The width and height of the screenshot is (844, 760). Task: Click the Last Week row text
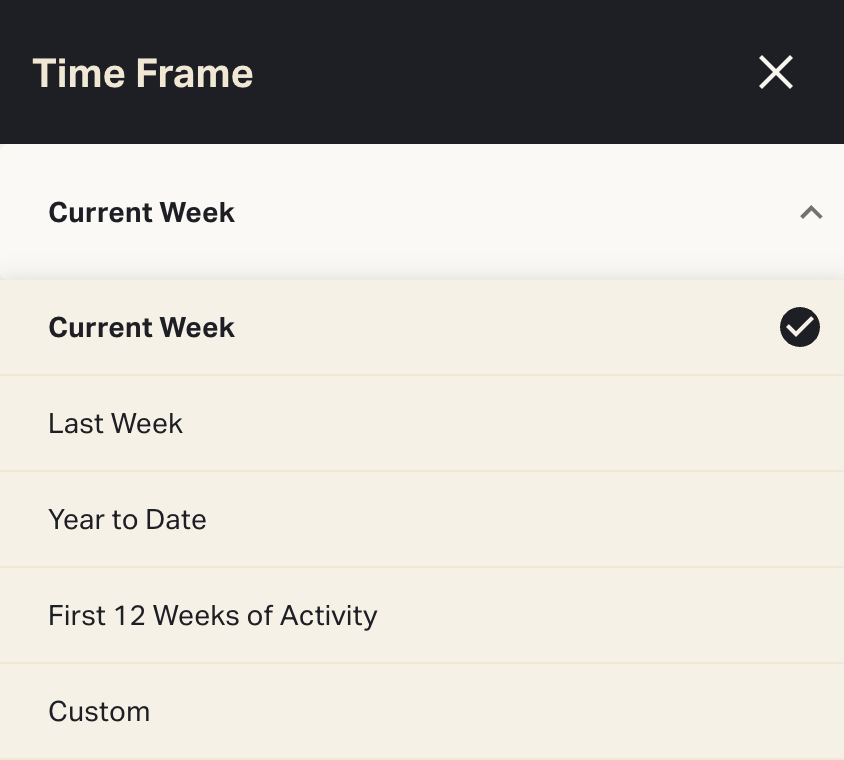point(116,424)
